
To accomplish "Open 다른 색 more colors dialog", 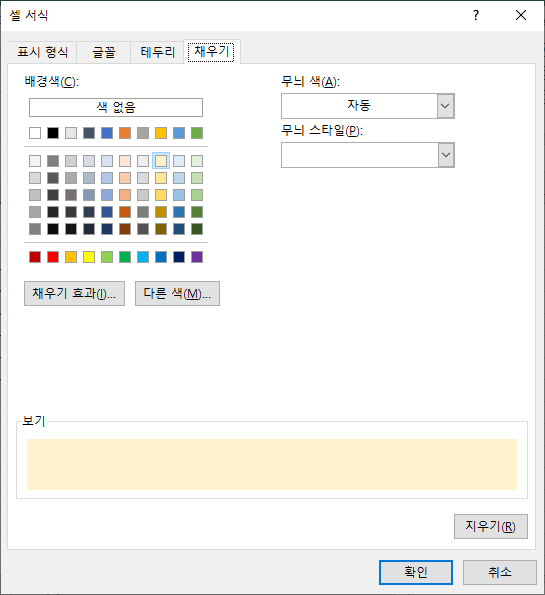I will coord(177,293).
